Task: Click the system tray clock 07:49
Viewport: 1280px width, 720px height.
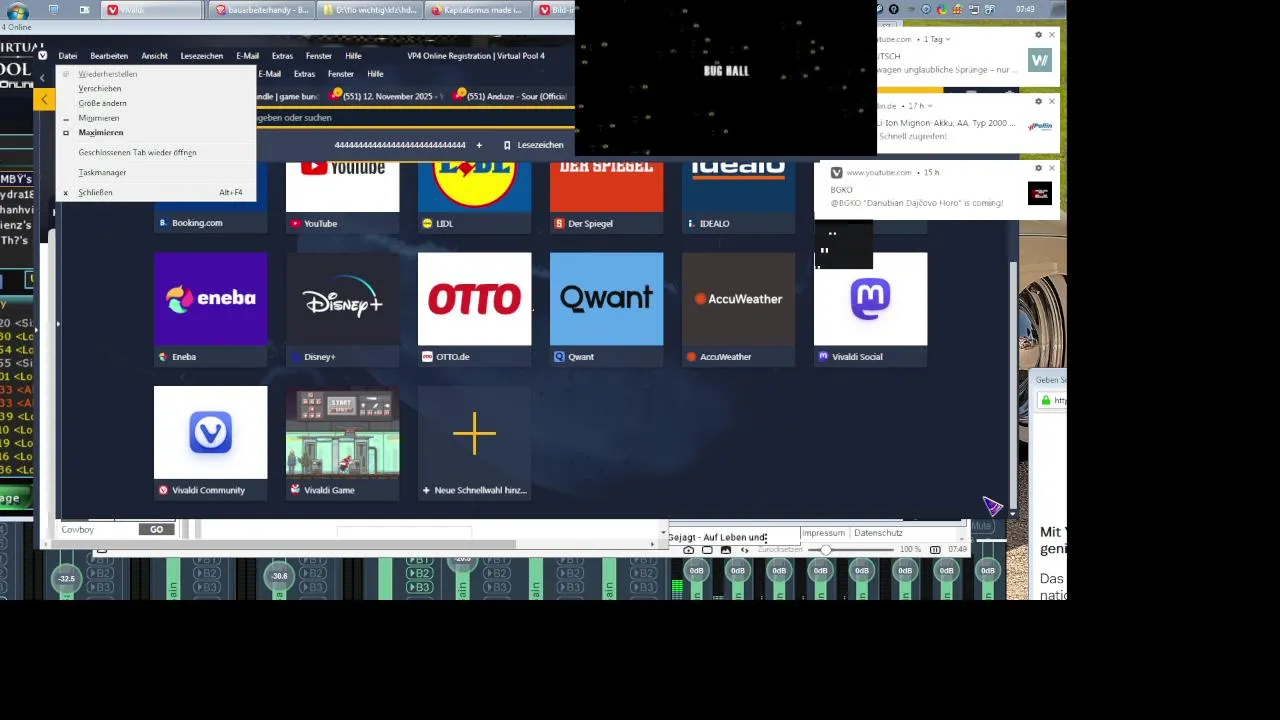Action: point(1025,9)
